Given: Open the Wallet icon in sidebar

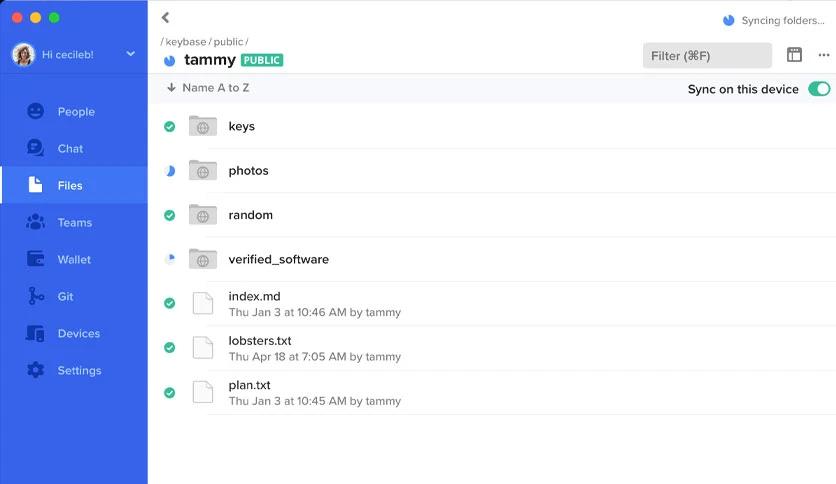Looking at the screenshot, I should point(36,259).
